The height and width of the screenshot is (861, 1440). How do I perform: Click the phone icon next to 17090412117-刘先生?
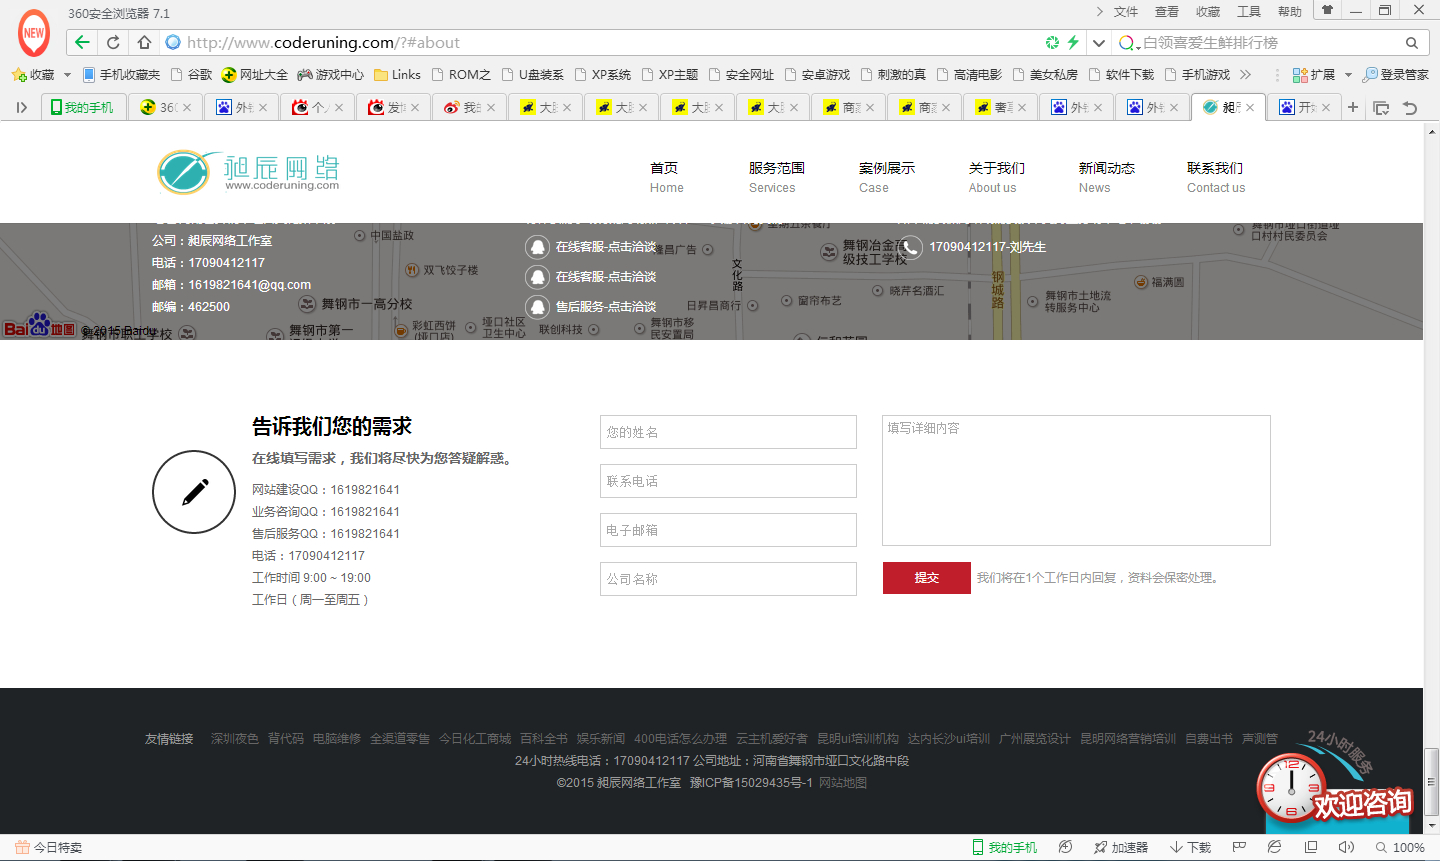pos(911,247)
